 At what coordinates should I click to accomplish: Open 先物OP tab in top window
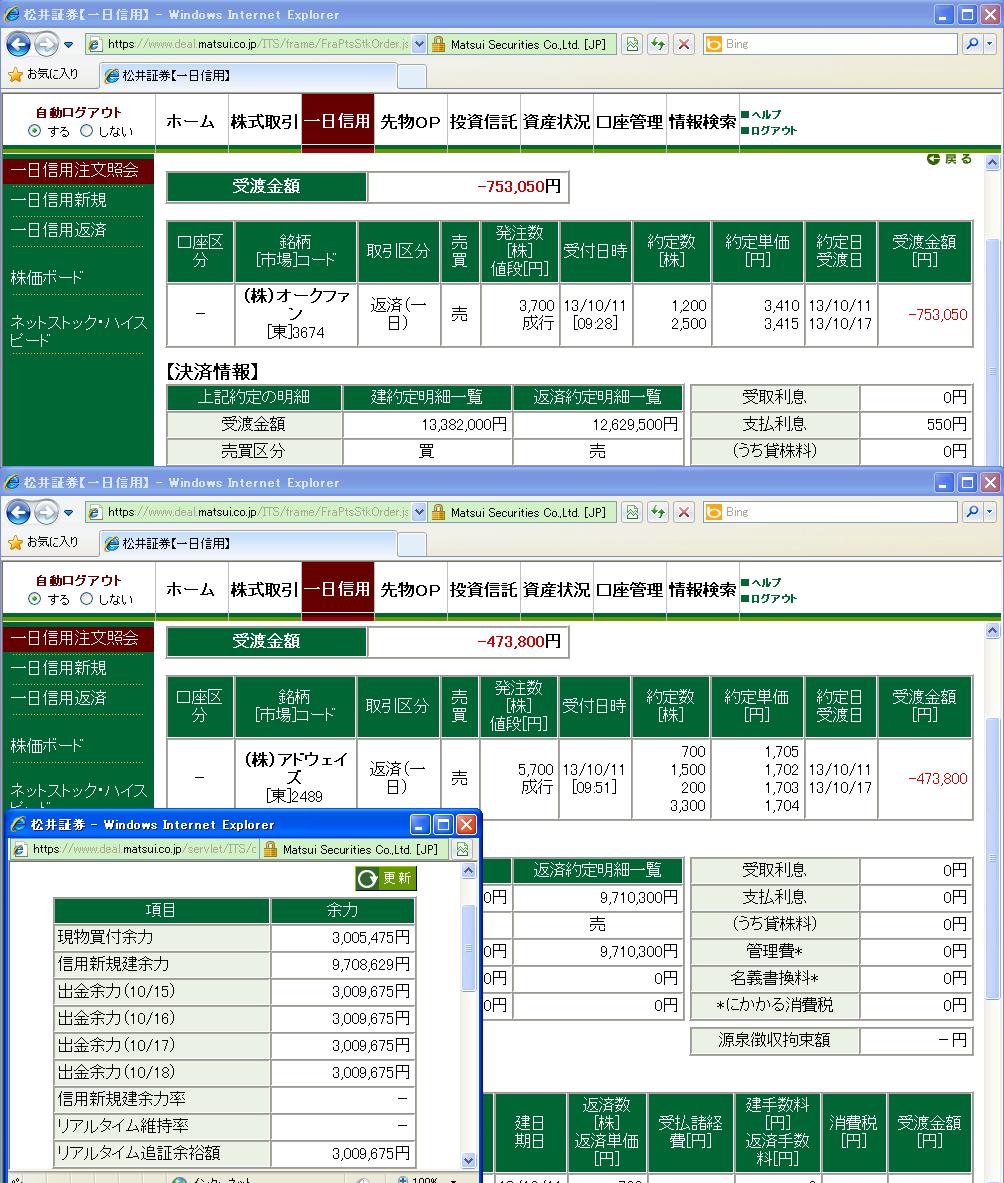[x=410, y=121]
